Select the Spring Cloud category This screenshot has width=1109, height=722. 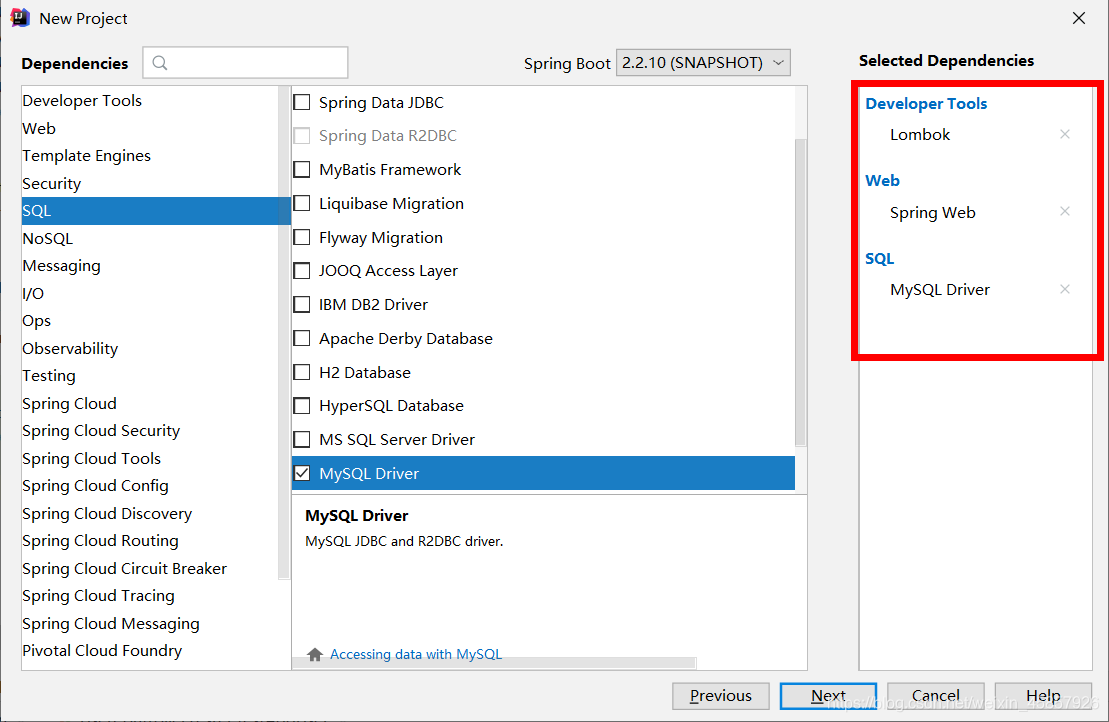(69, 404)
